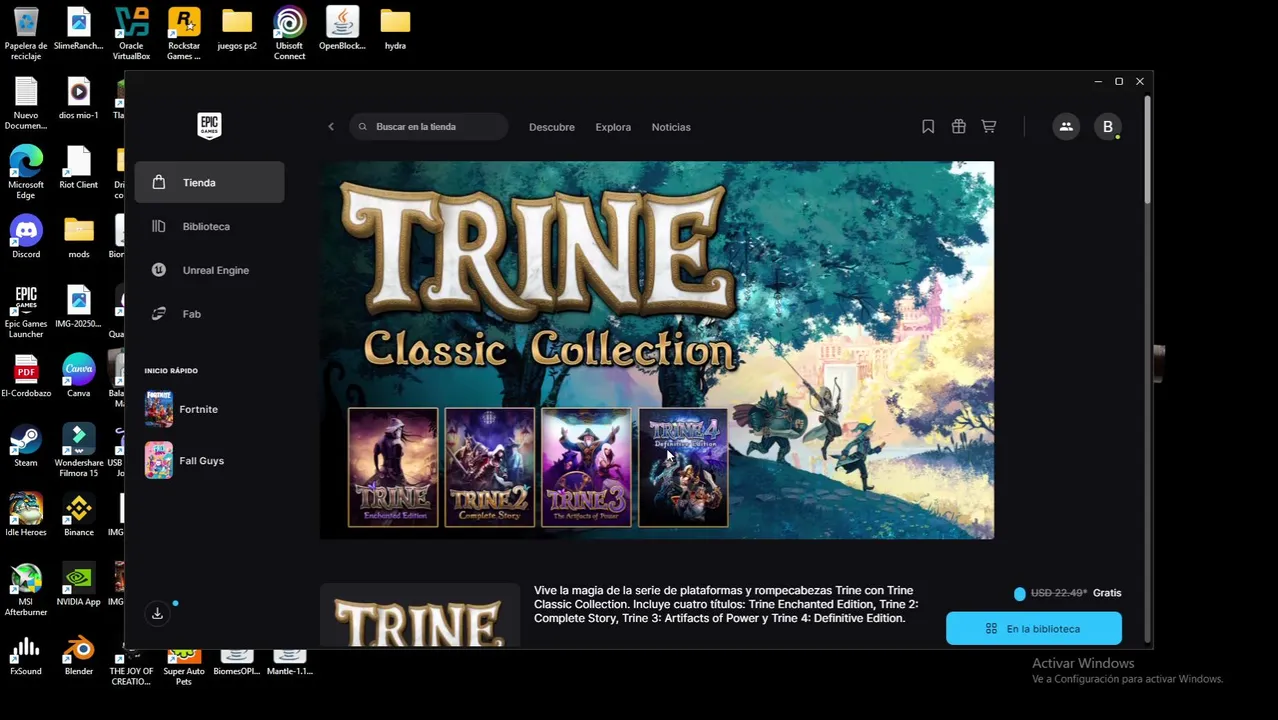The image size is (1278, 720).
Task: Select the El-Cordobazo PDF file
Action: pyautogui.click(x=26, y=376)
